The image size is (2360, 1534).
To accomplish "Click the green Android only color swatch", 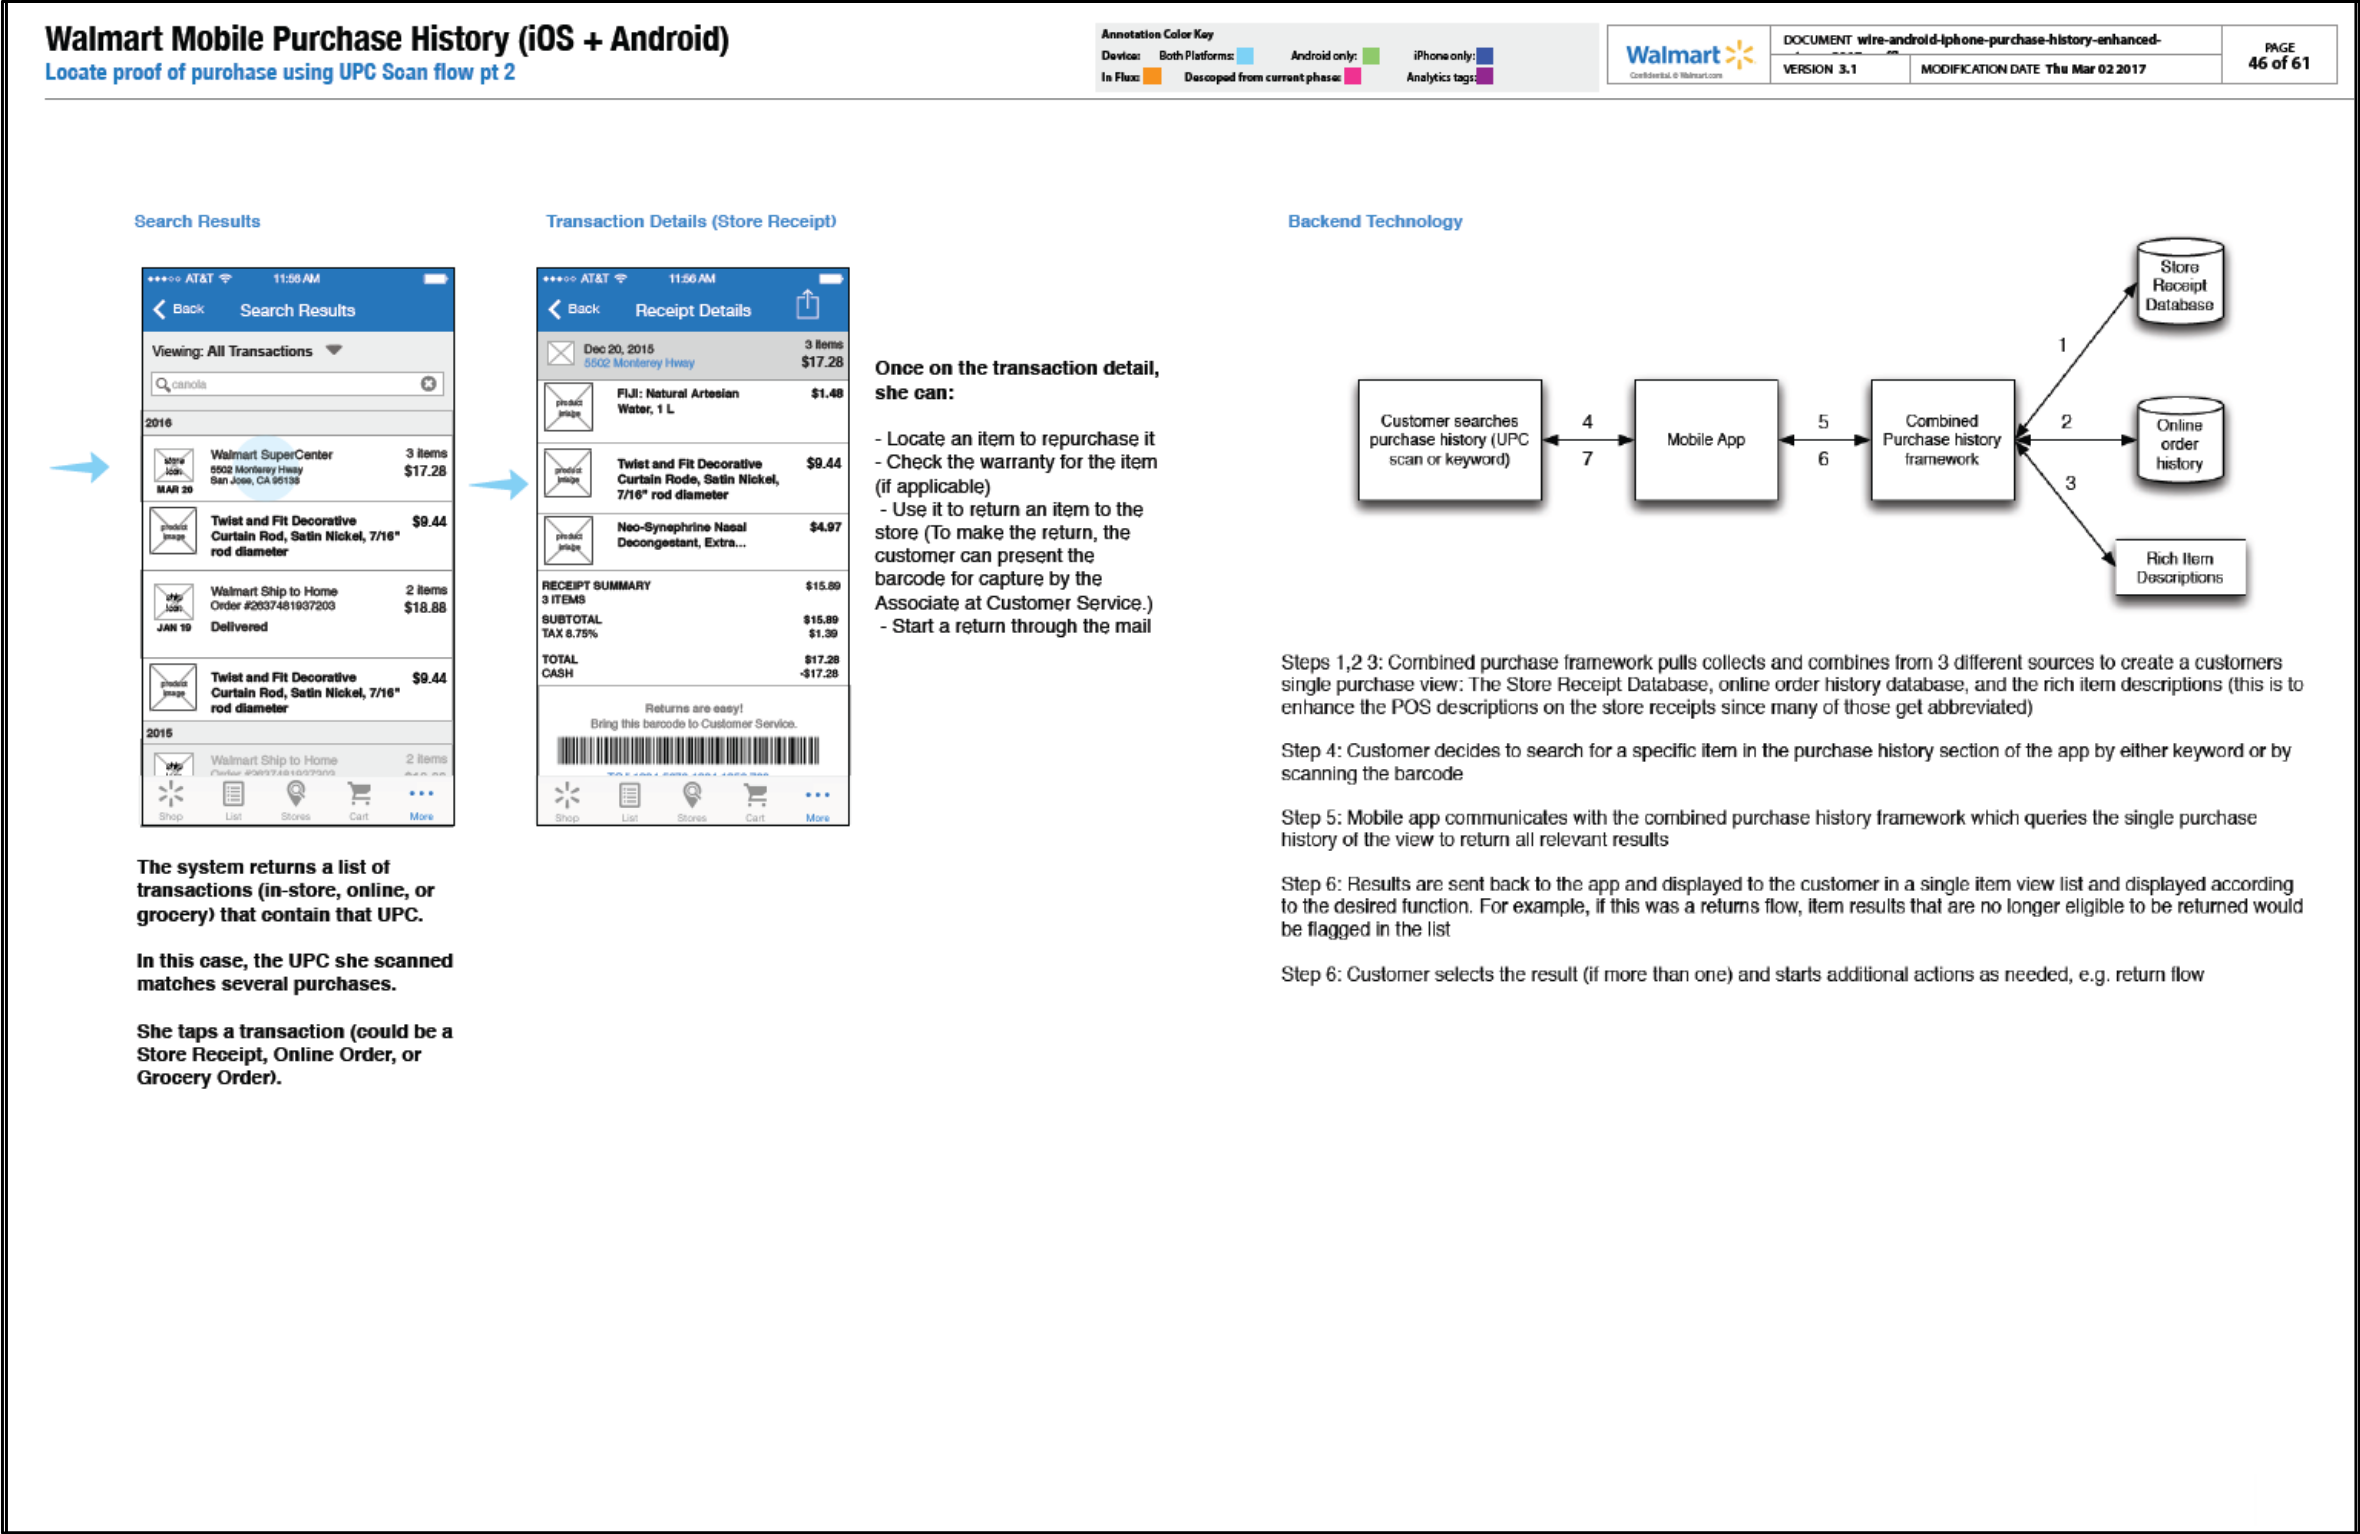I will click(1371, 56).
